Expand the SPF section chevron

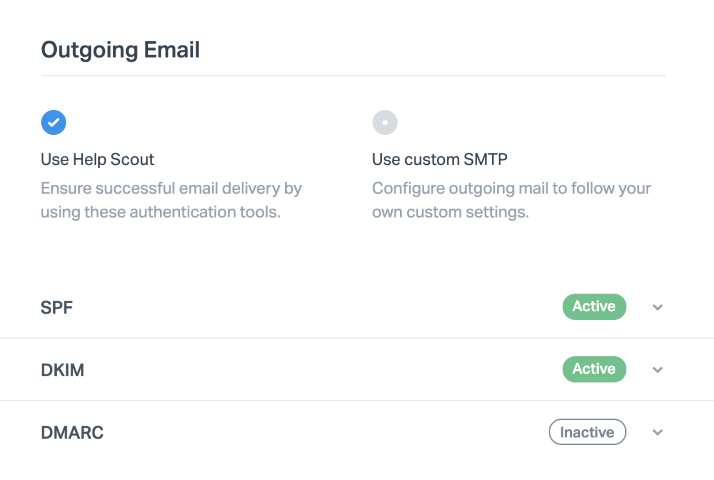tap(657, 307)
